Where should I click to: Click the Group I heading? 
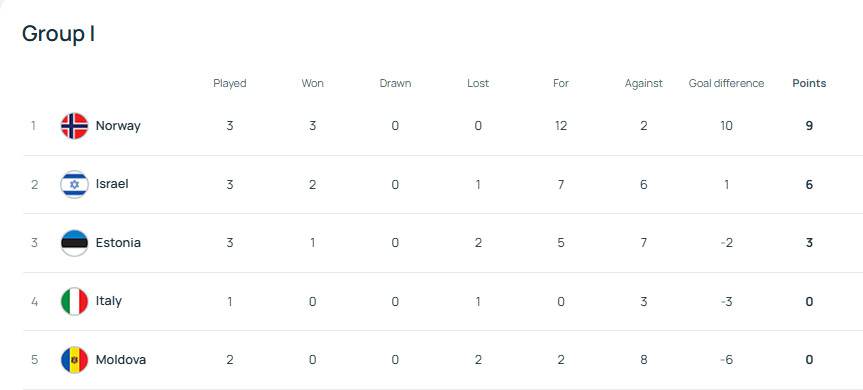[x=58, y=34]
